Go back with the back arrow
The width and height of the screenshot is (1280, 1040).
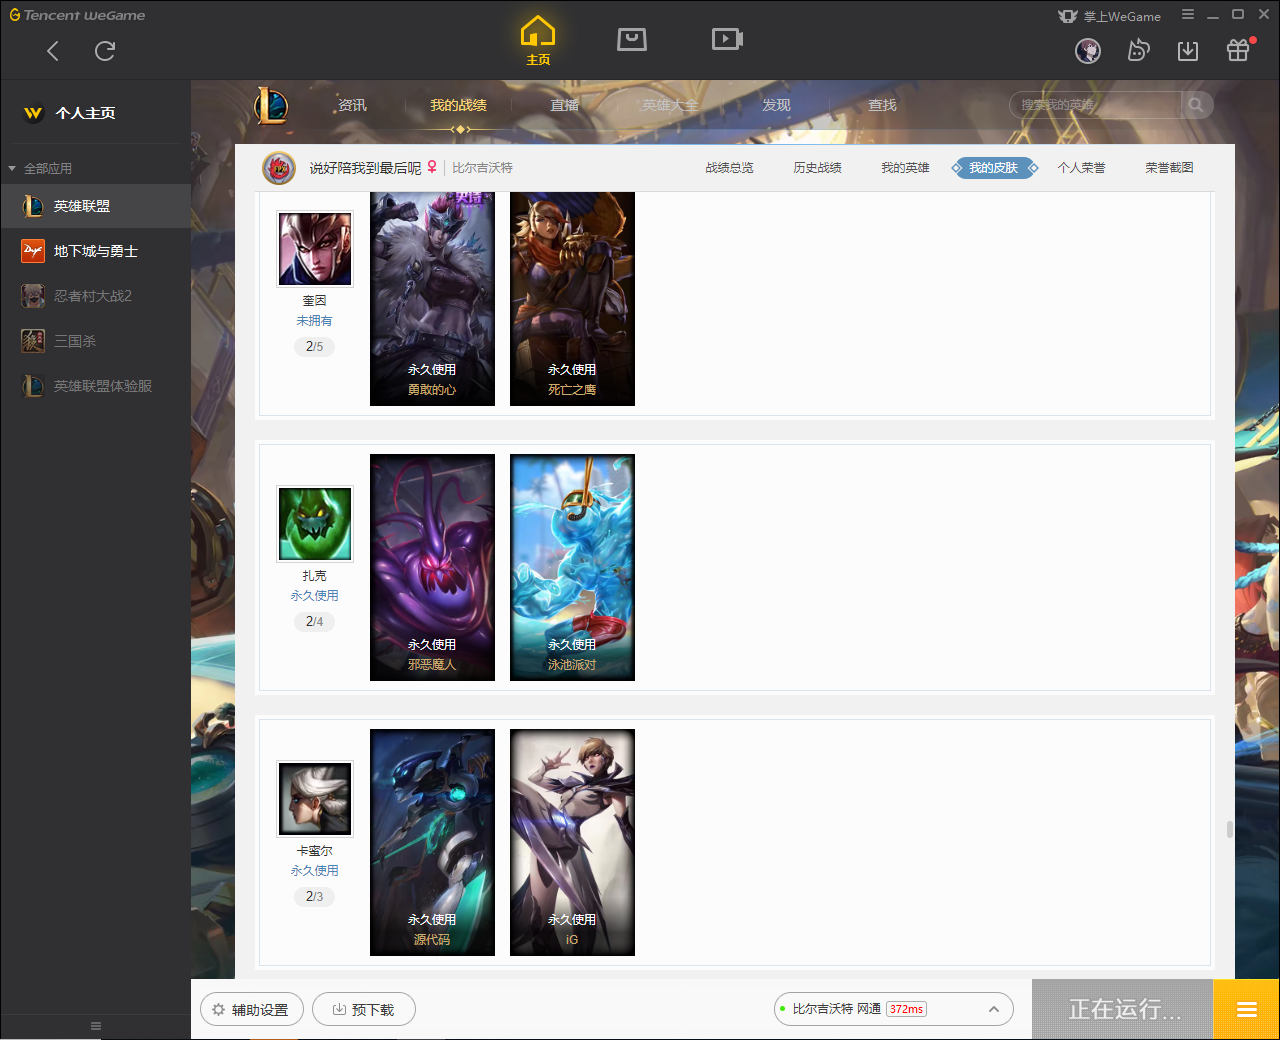(x=53, y=51)
